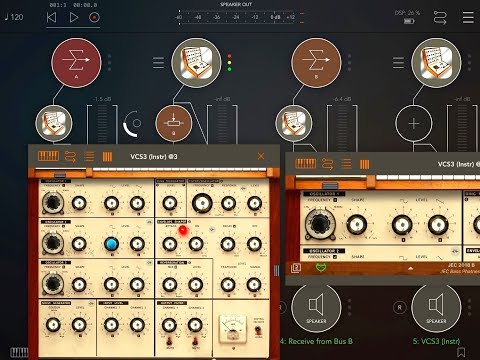Click Oscillator 1 shape knob in right VCS3 window
The image size is (480, 360).
[x=356, y=225]
